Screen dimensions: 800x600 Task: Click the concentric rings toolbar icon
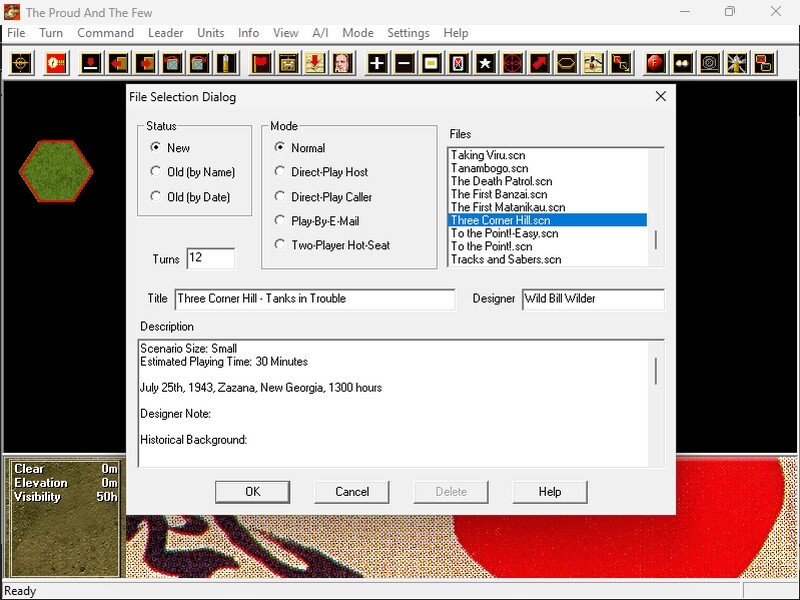[710, 63]
